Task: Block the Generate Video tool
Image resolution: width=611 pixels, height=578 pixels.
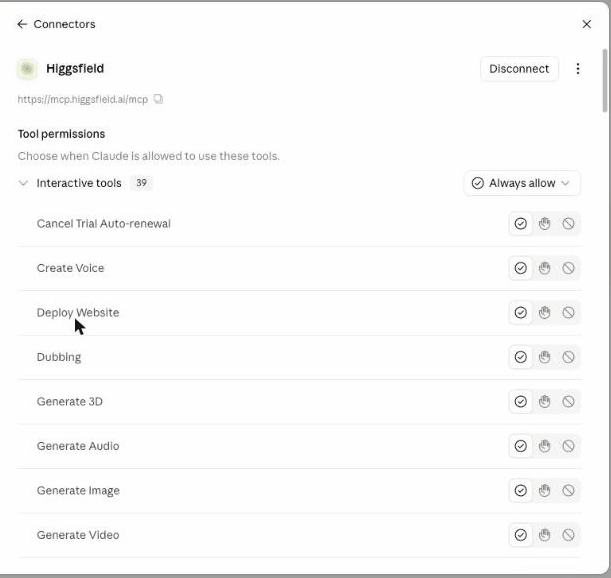Action: pyautogui.click(x=568, y=535)
